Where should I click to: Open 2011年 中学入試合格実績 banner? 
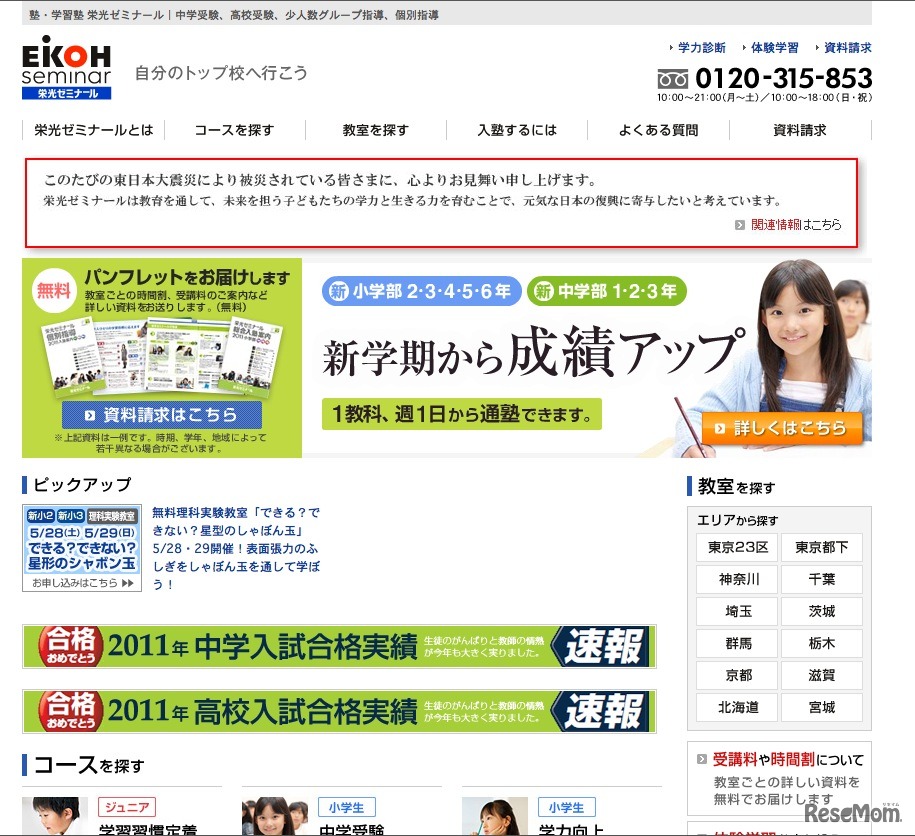click(x=339, y=646)
